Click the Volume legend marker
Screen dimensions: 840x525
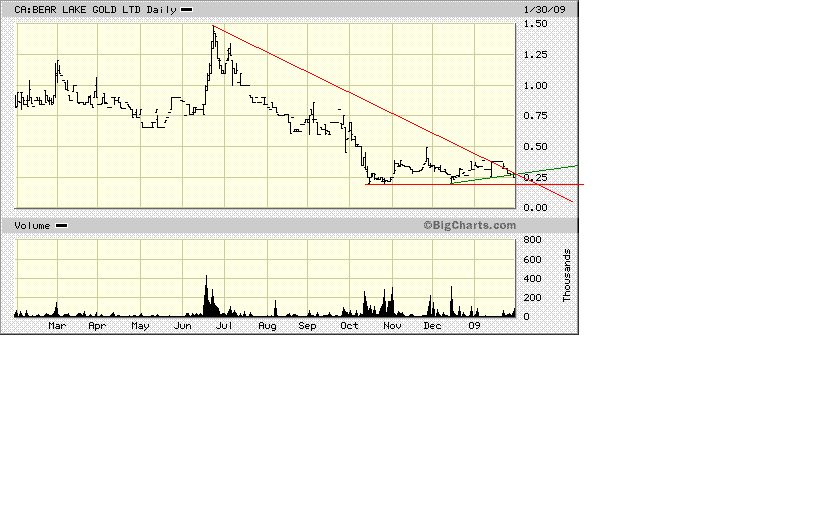tap(62, 226)
